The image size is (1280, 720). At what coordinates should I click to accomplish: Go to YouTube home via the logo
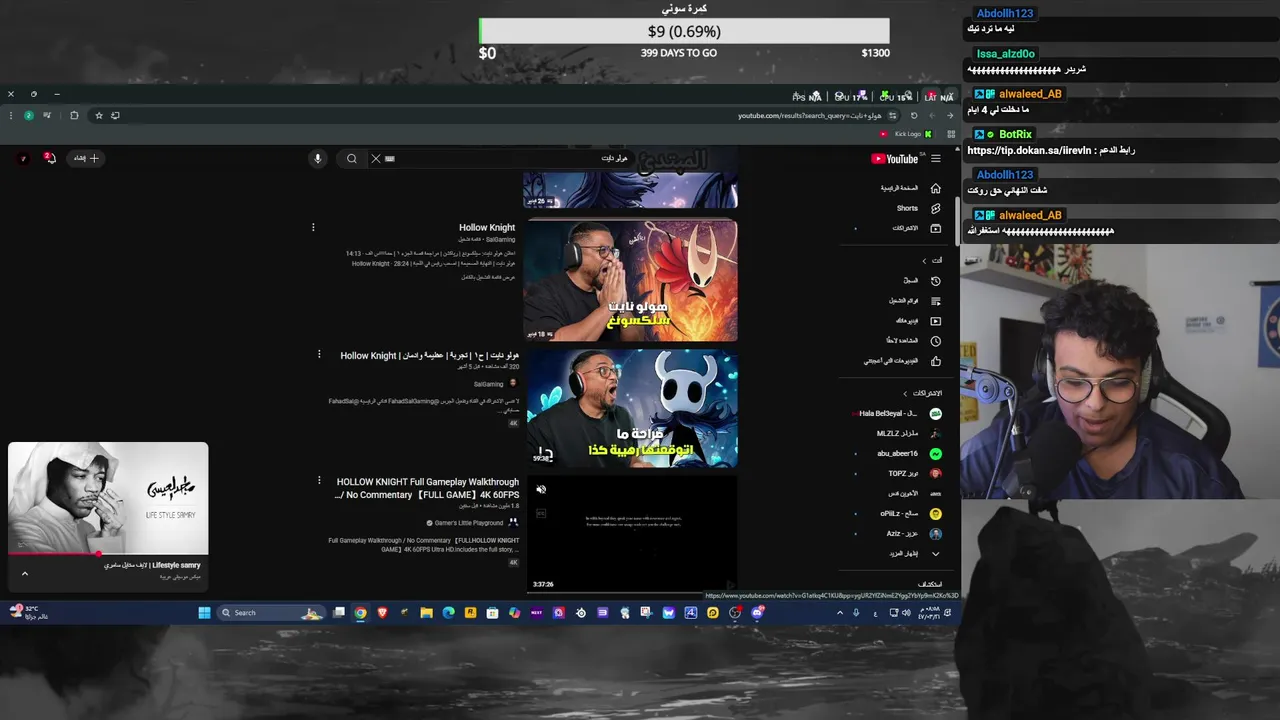click(x=895, y=159)
